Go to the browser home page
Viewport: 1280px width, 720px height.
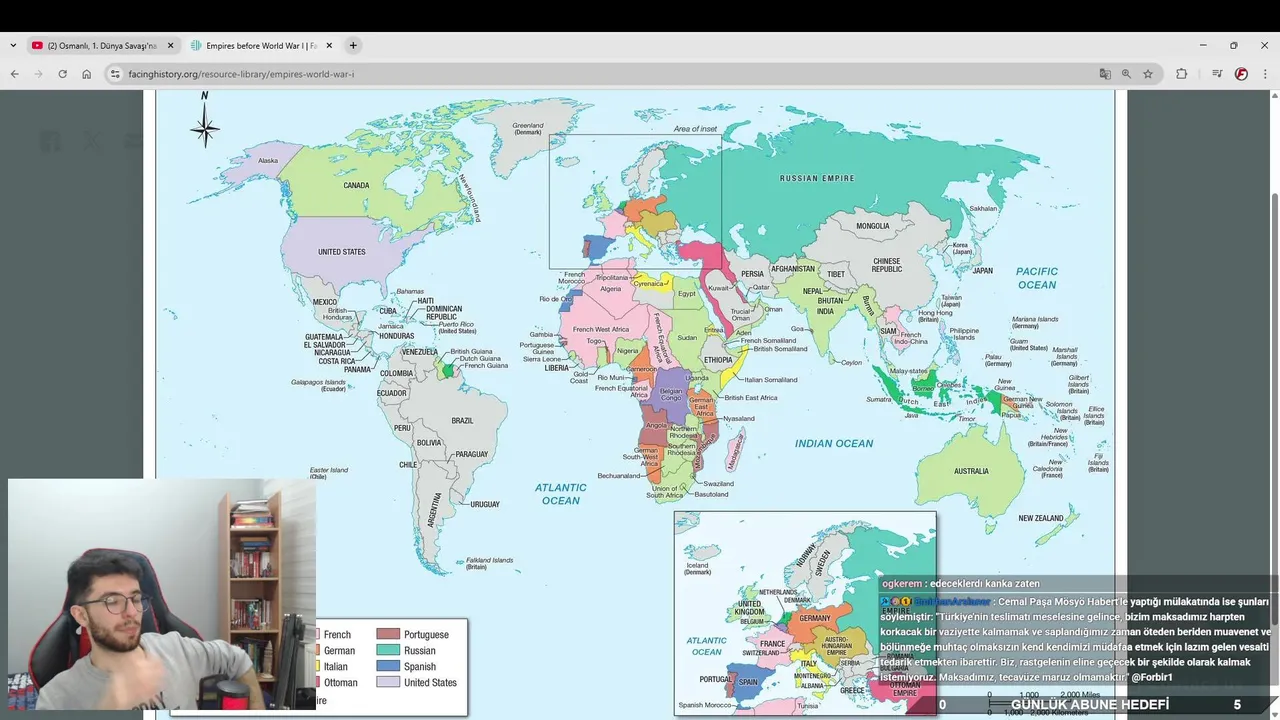click(x=86, y=74)
